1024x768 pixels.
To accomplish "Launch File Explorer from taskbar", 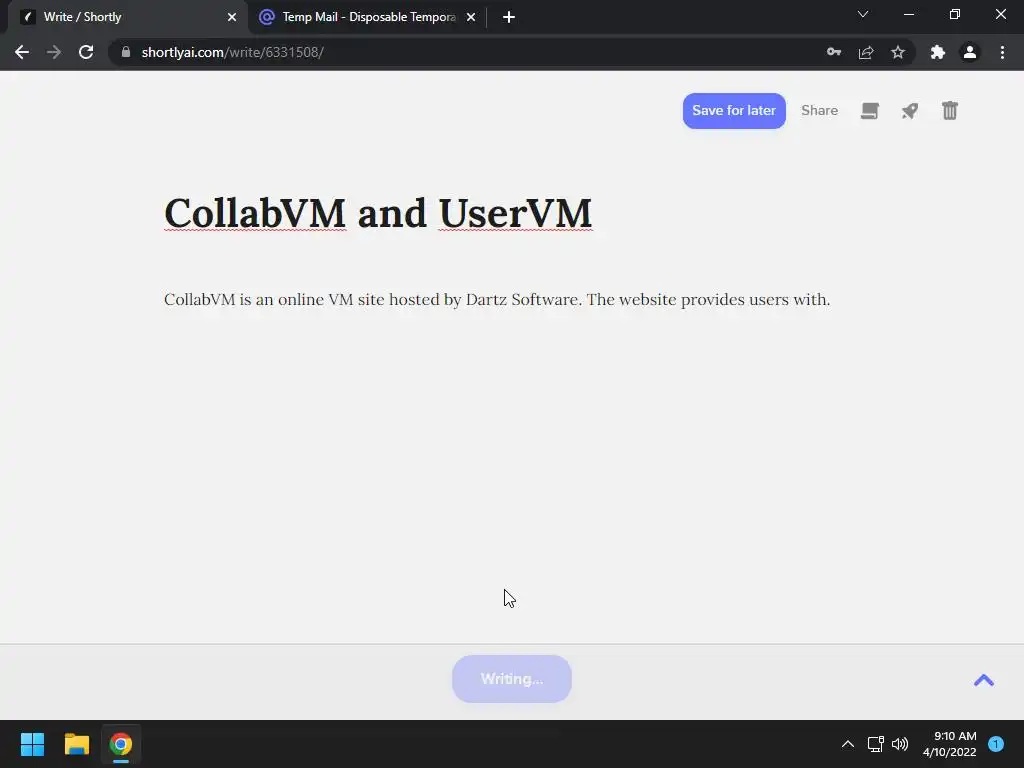I will click(x=76, y=744).
